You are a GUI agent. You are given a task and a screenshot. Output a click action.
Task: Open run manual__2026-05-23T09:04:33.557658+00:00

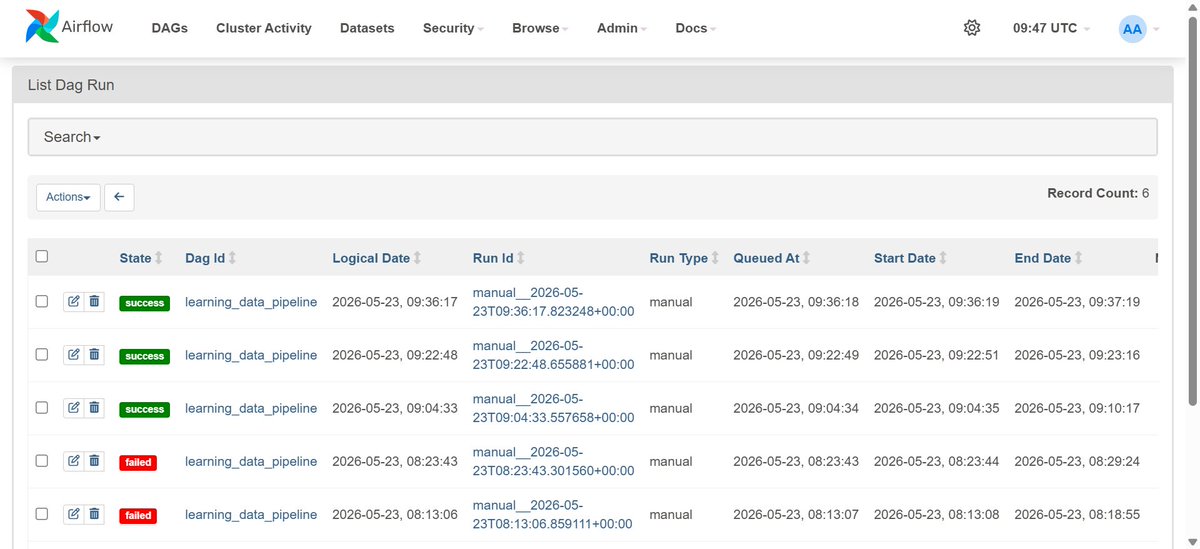coord(553,407)
